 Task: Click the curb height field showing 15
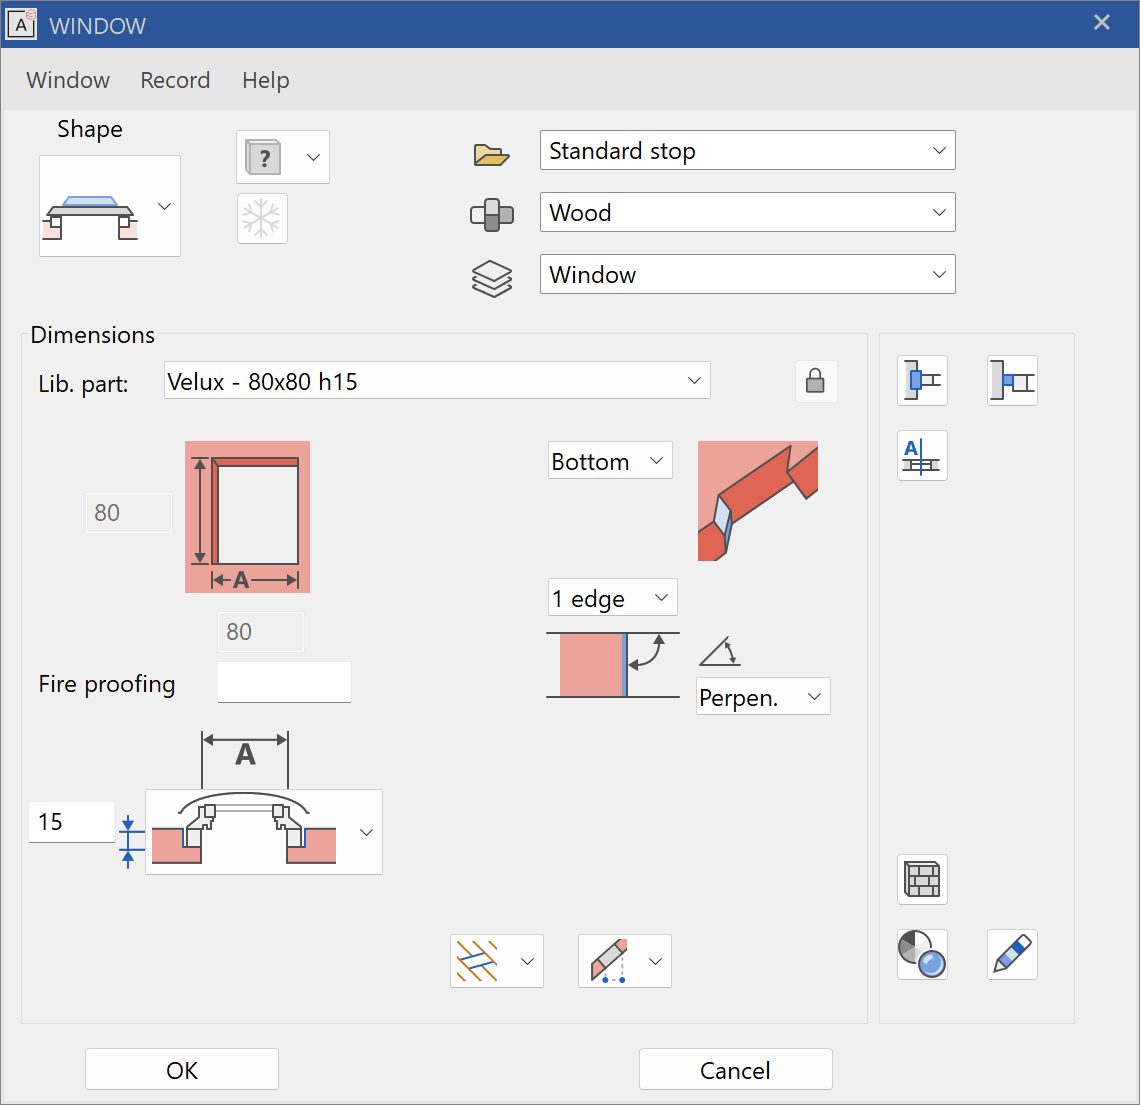tap(72, 822)
